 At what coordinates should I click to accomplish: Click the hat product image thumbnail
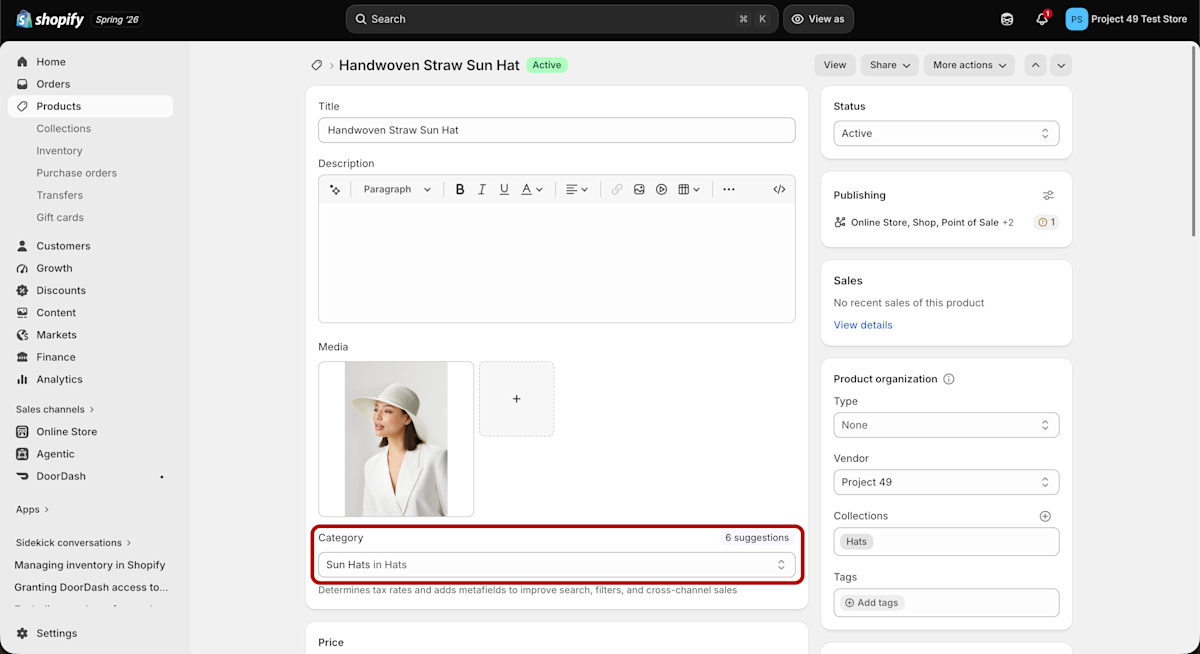coord(396,439)
